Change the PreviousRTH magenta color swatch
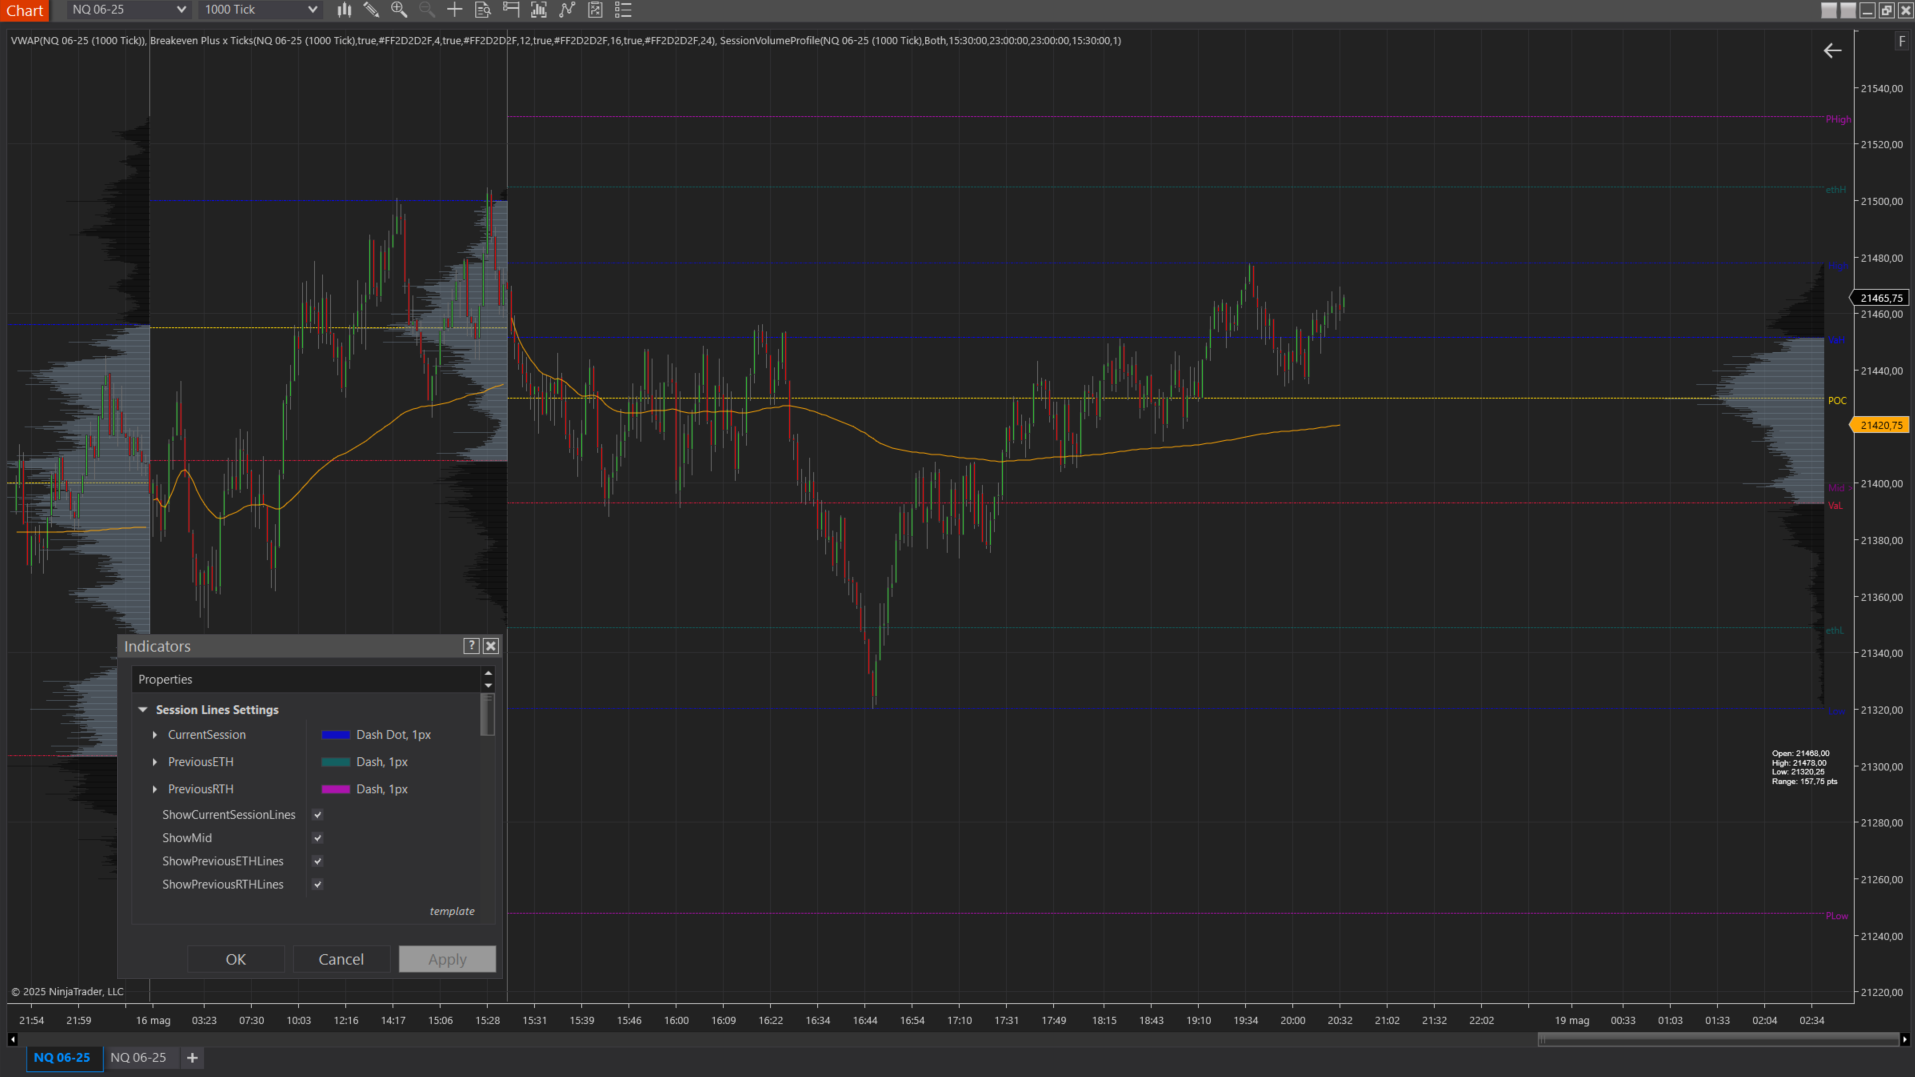 [334, 788]
